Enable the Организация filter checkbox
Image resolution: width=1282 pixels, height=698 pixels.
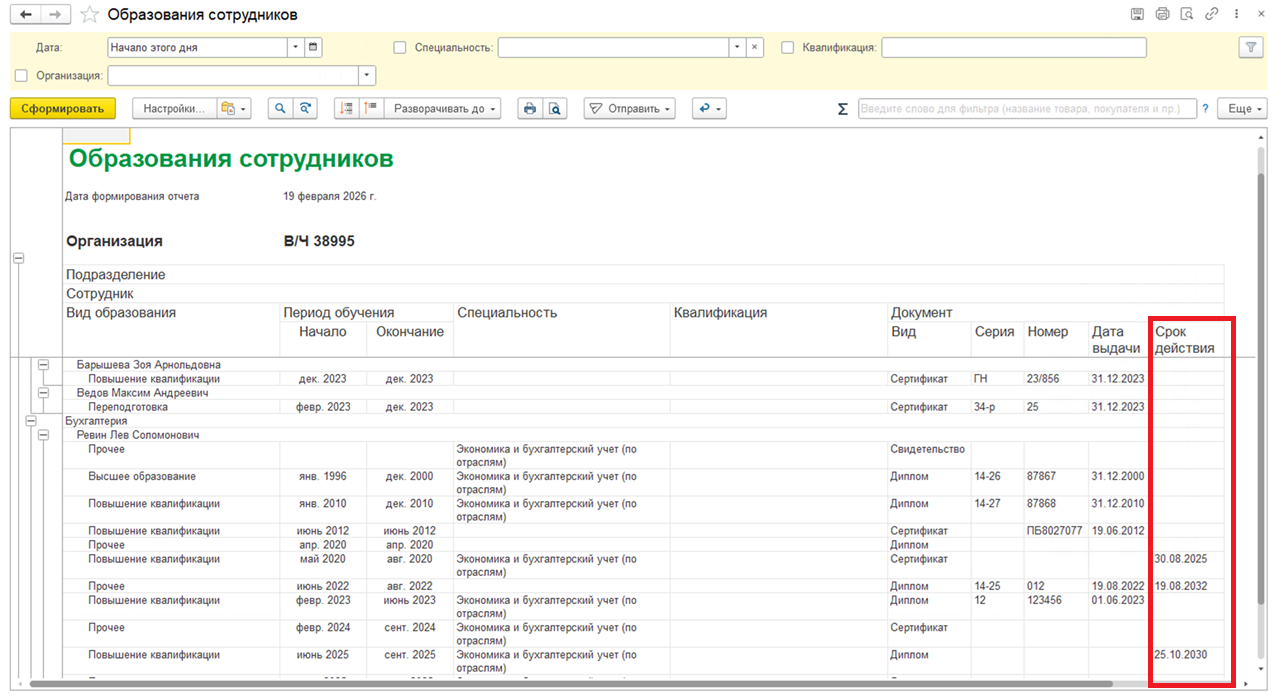(x=22, y=75)
